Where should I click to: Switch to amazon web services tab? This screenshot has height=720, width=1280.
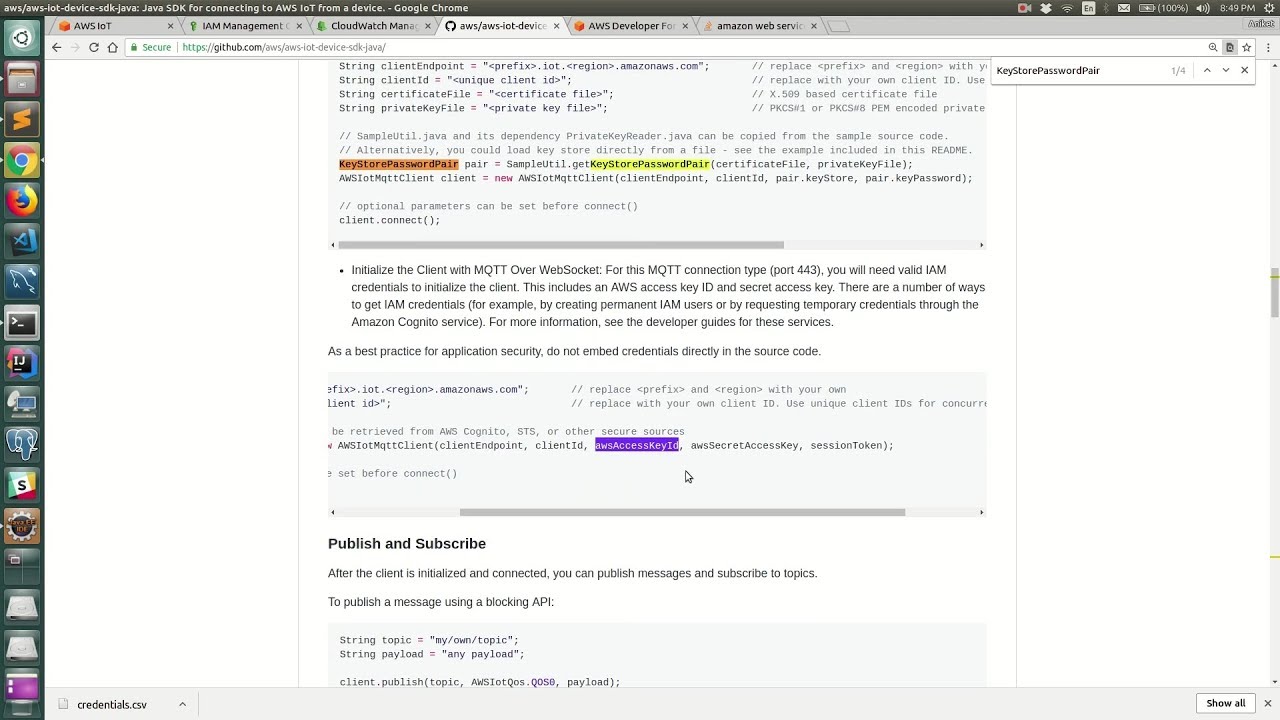coord(759,26)
